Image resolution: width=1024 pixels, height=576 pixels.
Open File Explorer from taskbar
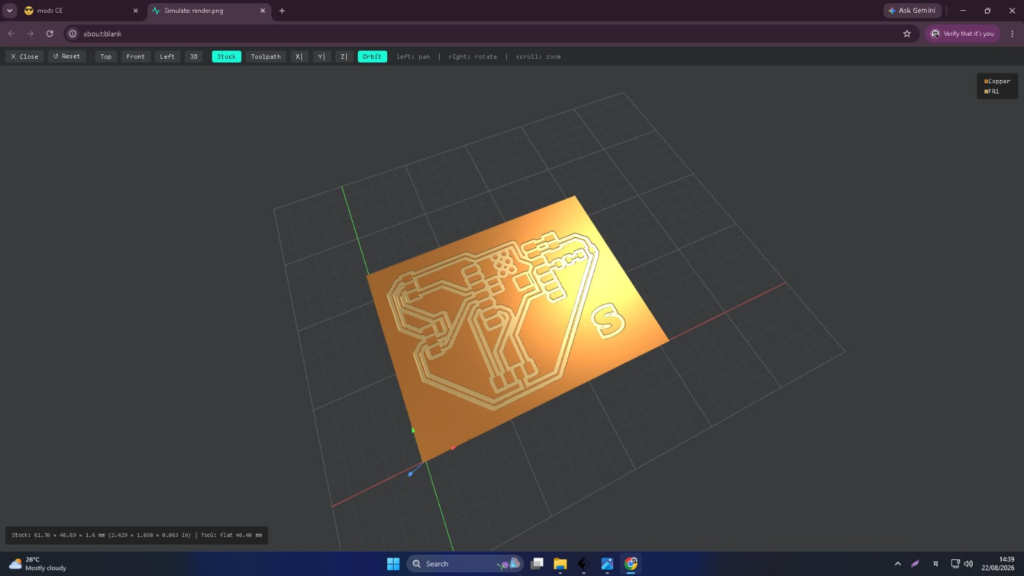(x=560, y=564)
